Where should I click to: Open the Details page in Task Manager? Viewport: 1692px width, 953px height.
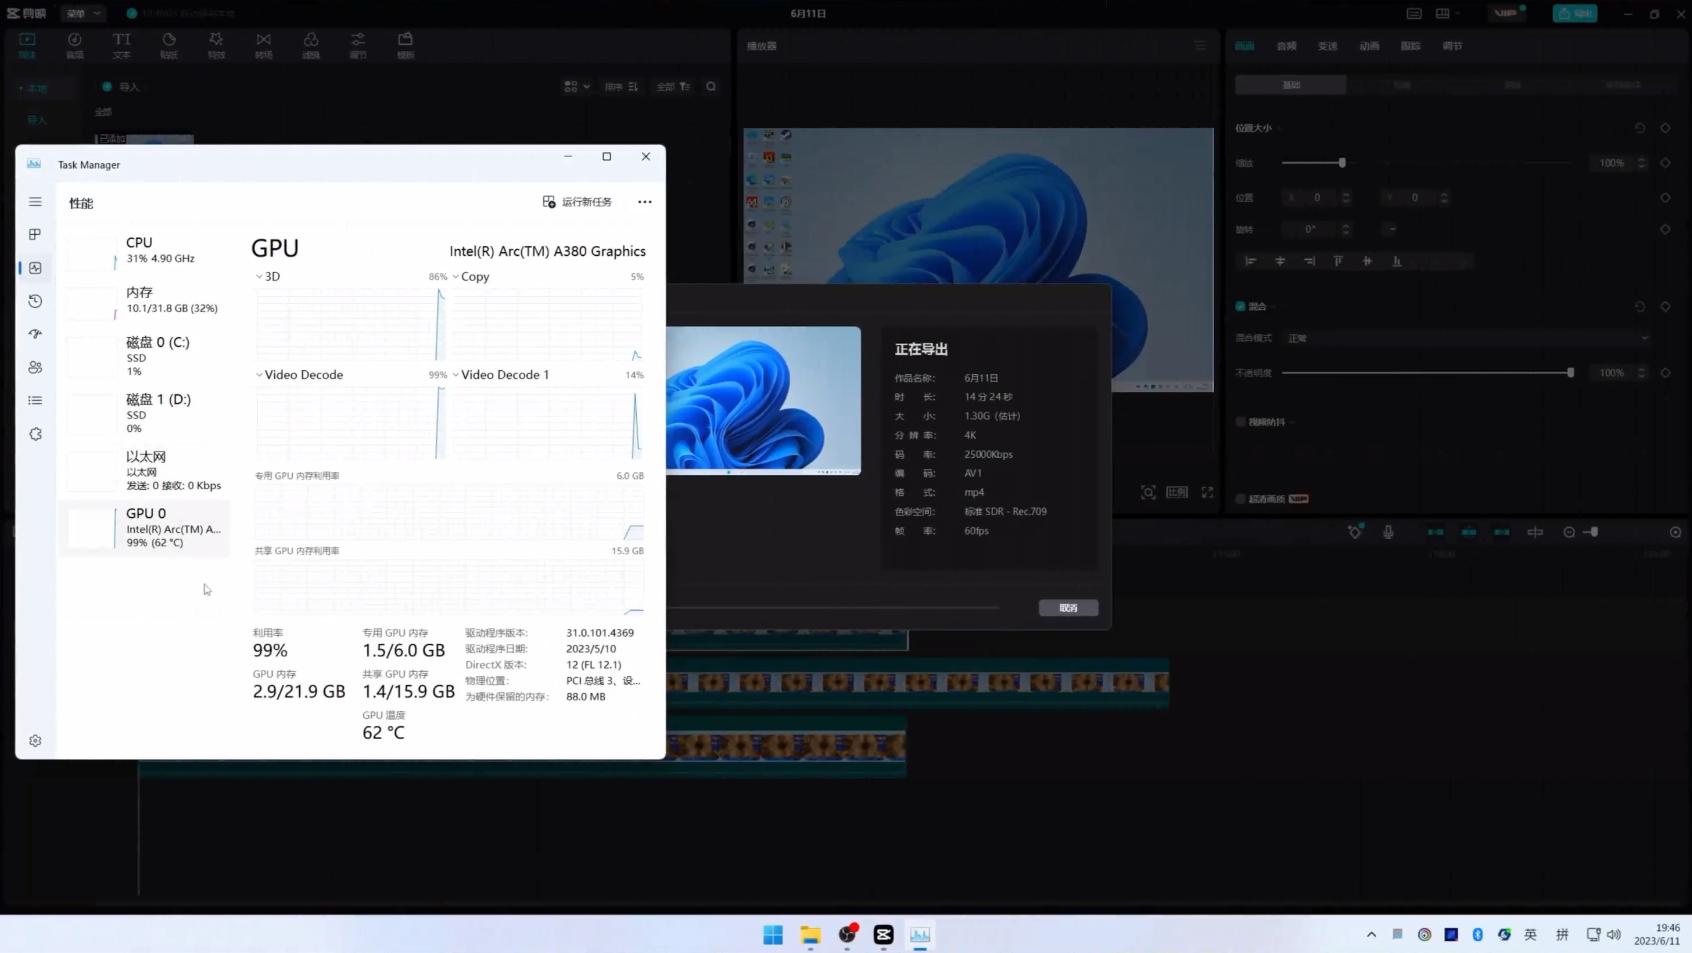point(35,400)
